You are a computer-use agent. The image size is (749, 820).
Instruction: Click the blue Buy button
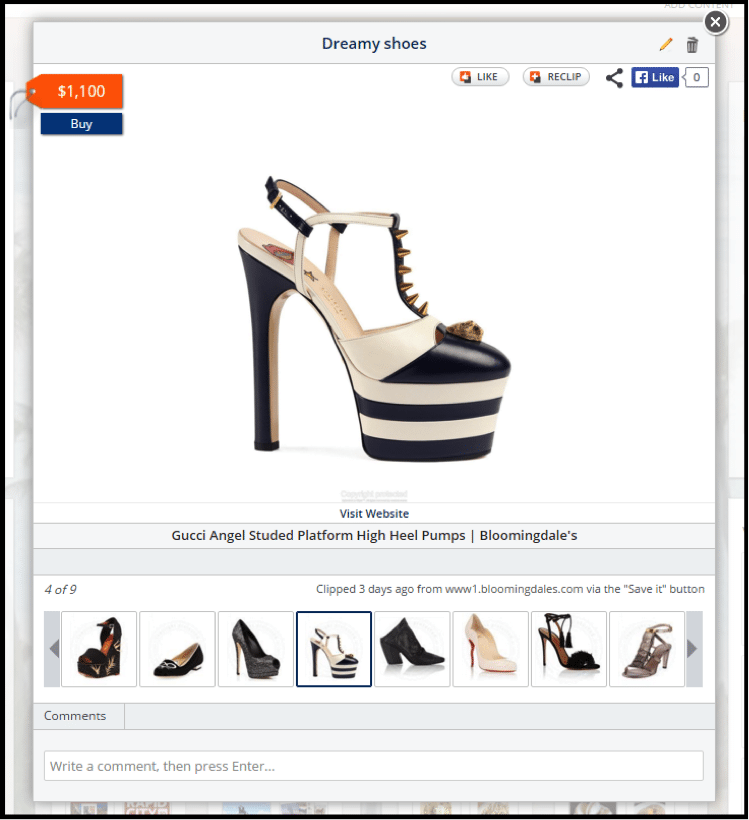point(81,124)
